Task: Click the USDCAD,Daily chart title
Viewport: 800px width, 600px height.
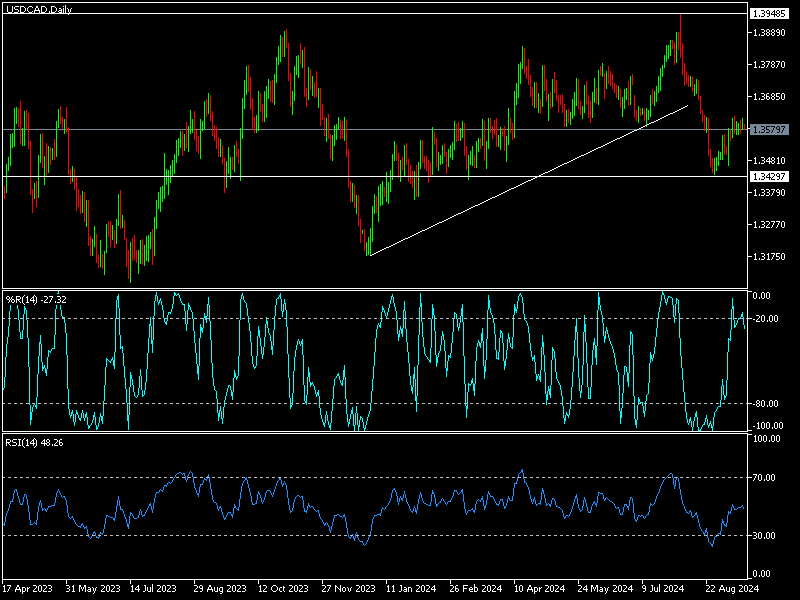Action: pyautogui.click(x=39, y=10)
